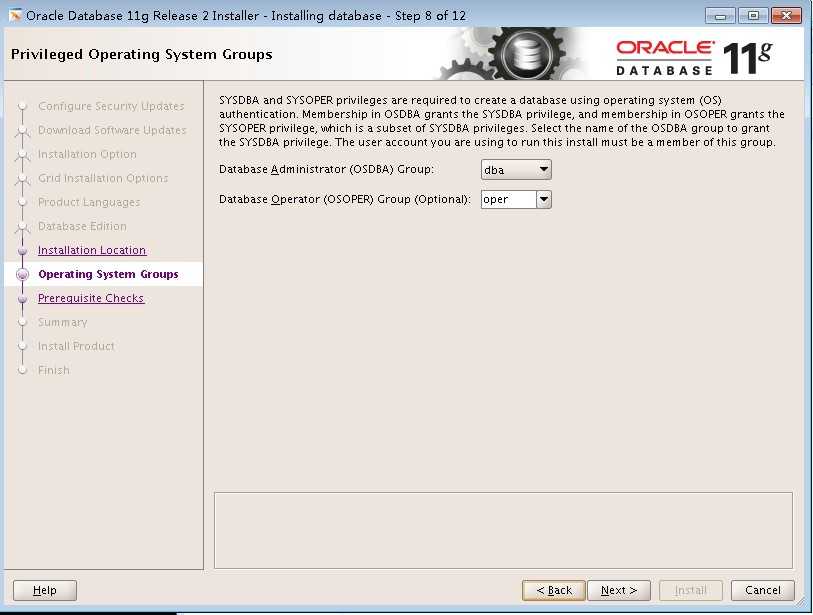Click the Install Product step

click(76, 346)
